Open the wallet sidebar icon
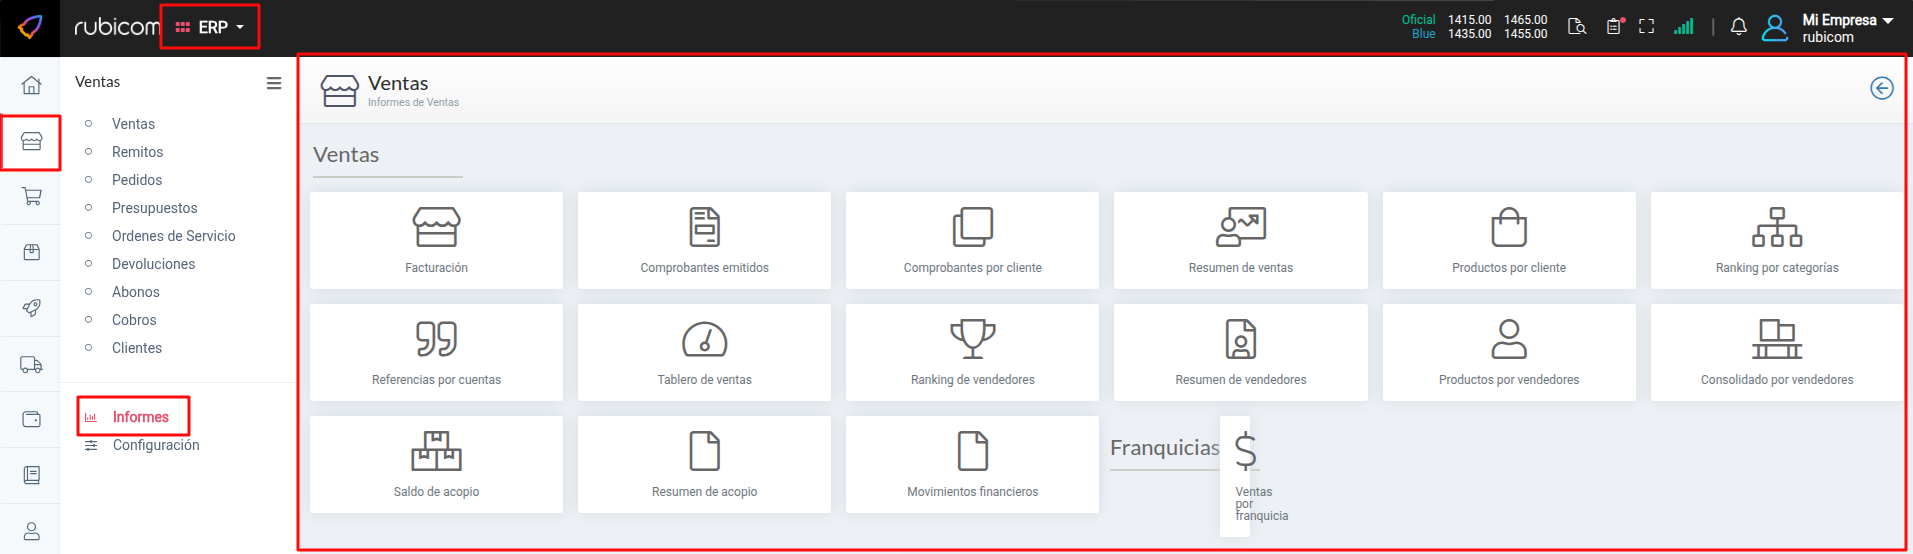Image resolution: width=1913 pixels, height=554 pixels. click(x=32, y=419)
